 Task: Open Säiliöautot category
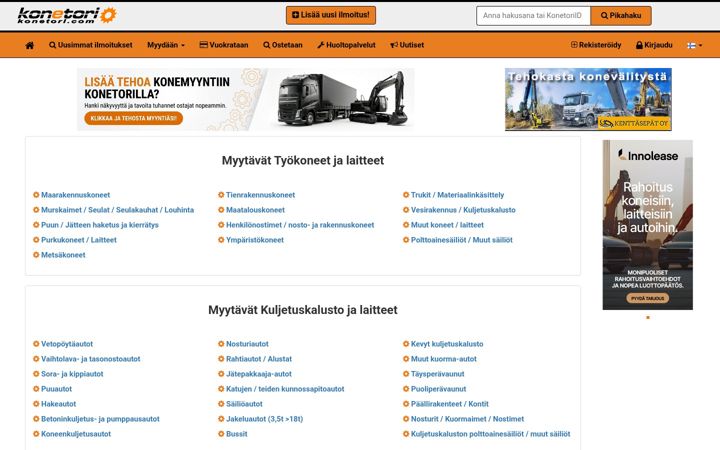[x=244, y=404]
